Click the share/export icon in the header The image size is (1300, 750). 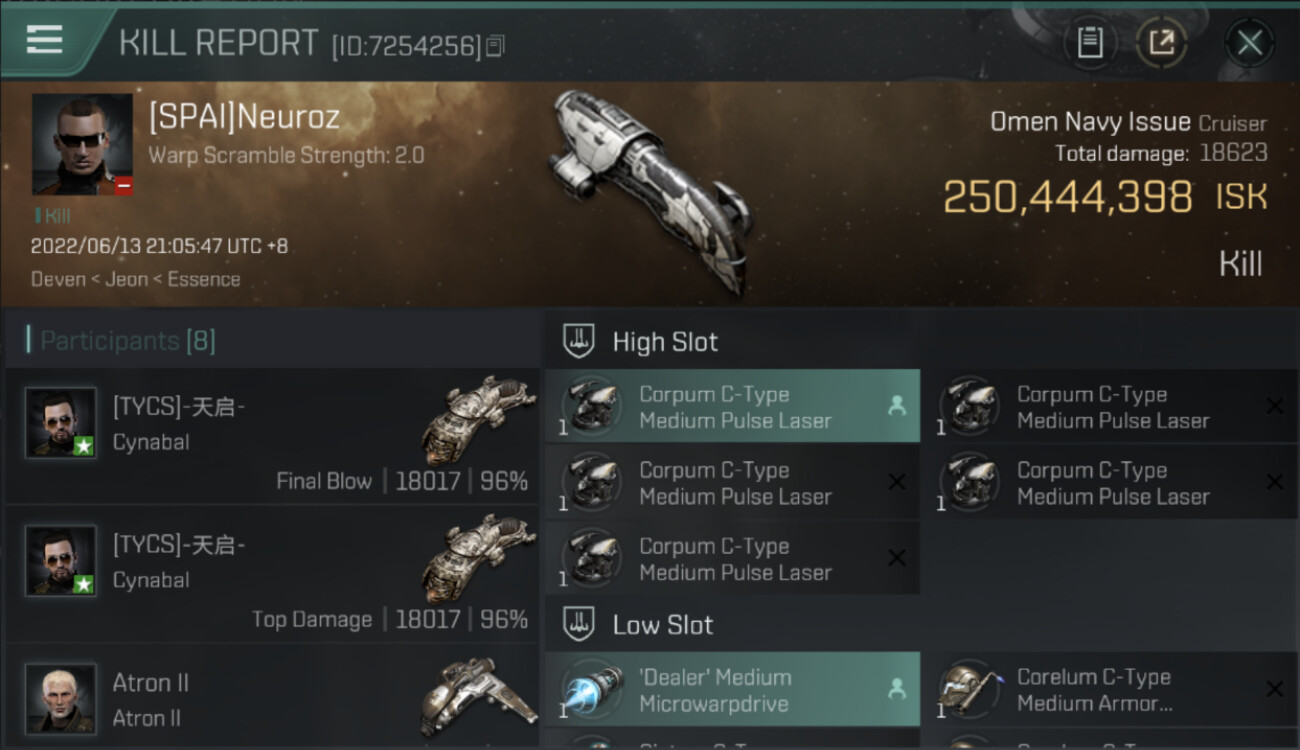(x=1161, y=42)
